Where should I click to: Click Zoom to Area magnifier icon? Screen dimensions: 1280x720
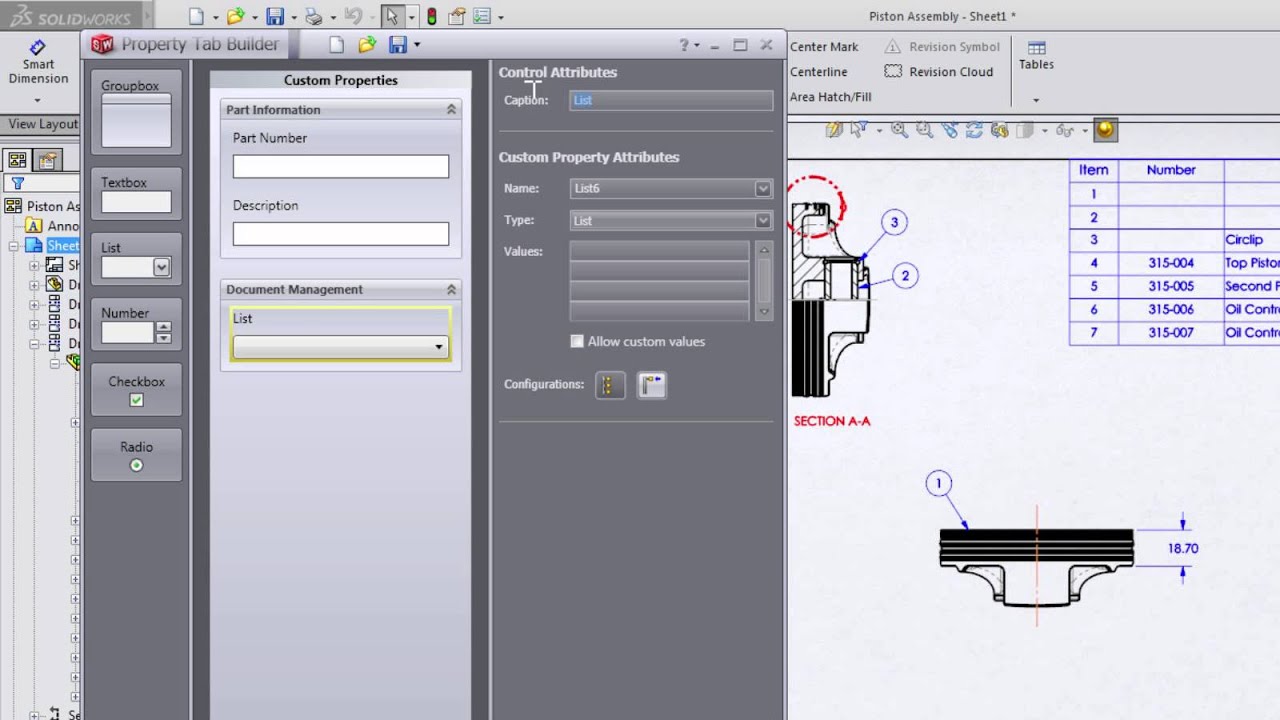924,130
